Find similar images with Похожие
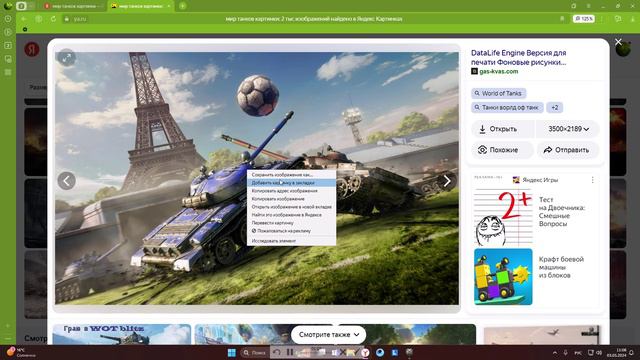Viewport: 640px width, 360px height. [x=503, y=150]
